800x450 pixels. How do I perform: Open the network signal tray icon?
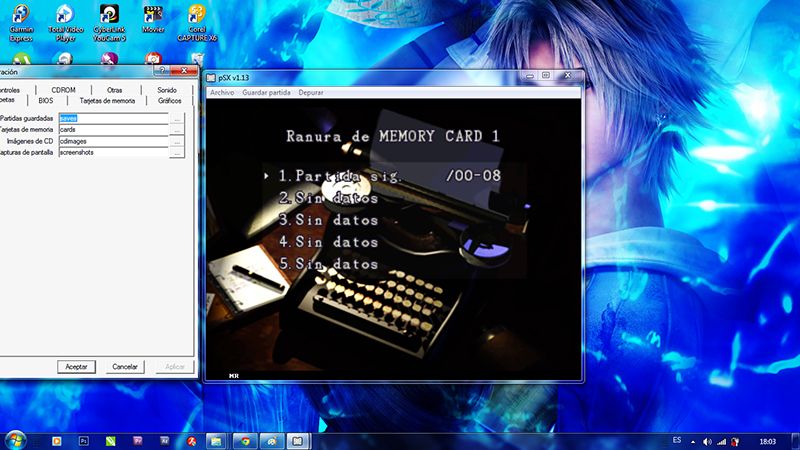(x=721, y=441)
